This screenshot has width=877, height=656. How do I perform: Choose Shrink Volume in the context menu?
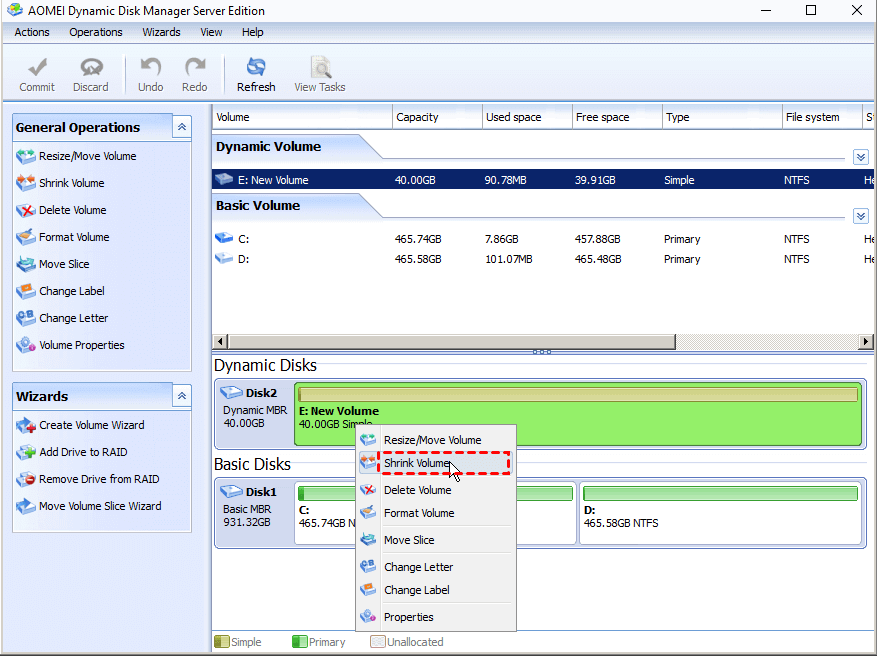click(418, 464)
